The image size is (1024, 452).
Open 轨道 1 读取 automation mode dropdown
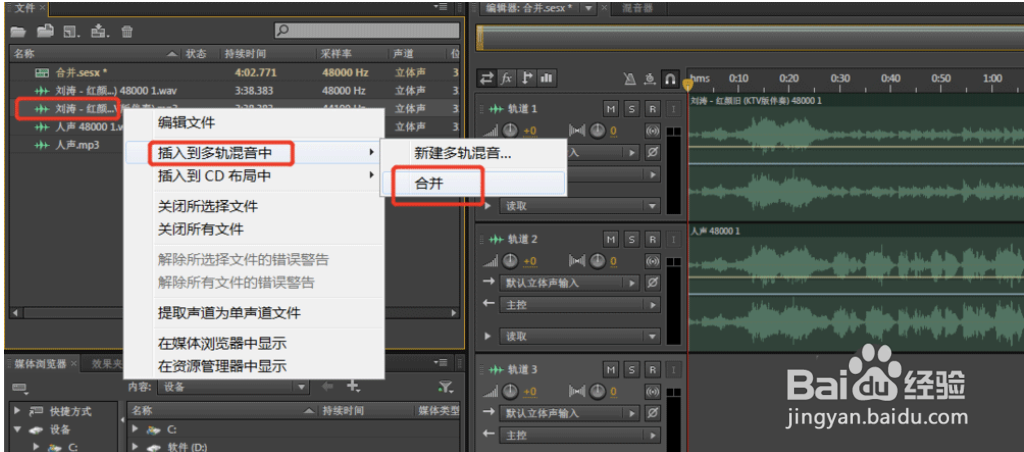pyautogui.click(x=580, y=206)
